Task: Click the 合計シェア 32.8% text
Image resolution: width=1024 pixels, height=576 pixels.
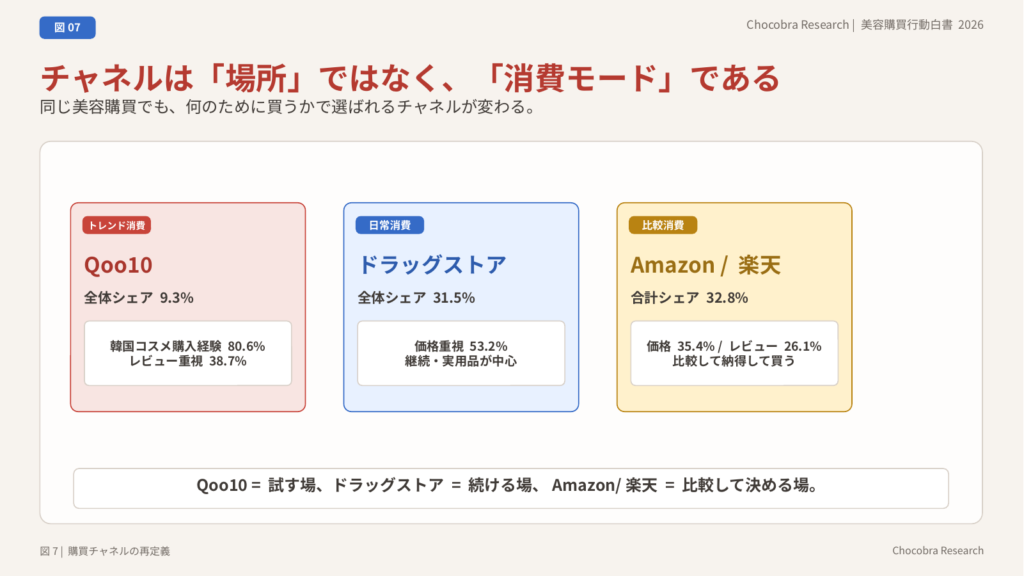Action: point(689,297)
